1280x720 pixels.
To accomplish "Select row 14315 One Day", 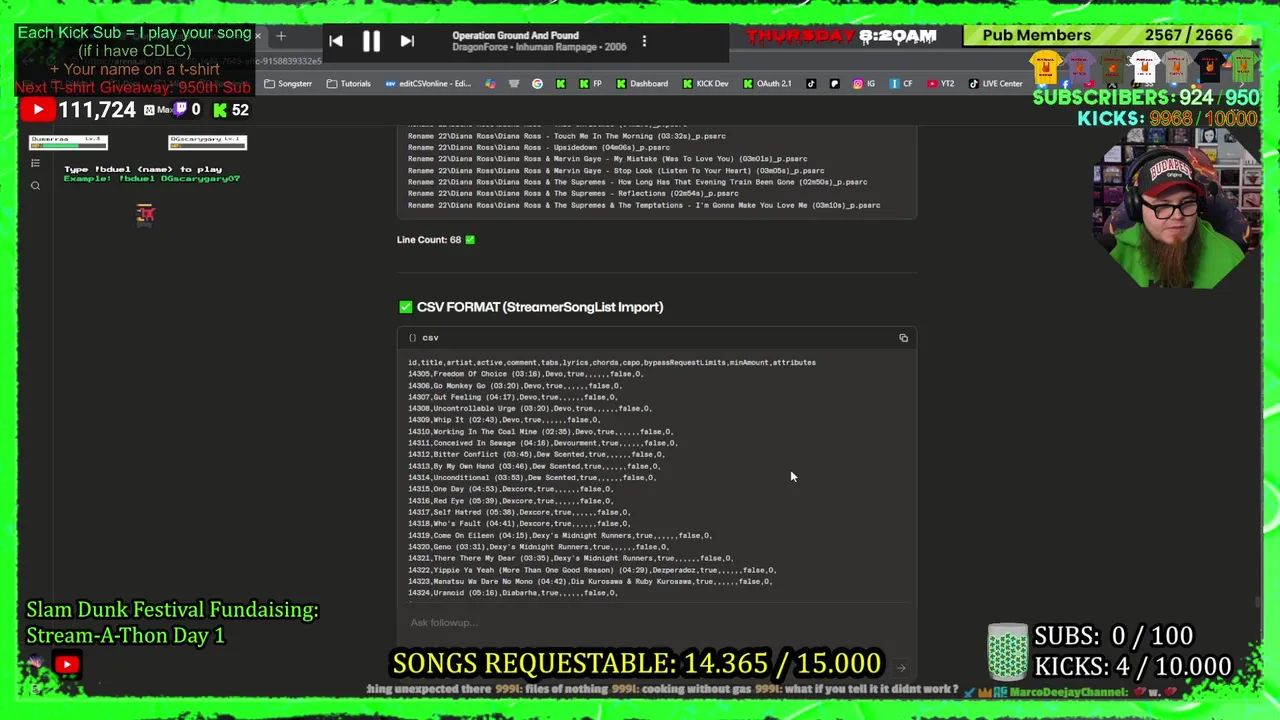I will pyautogui.click(x=510, y=489).
